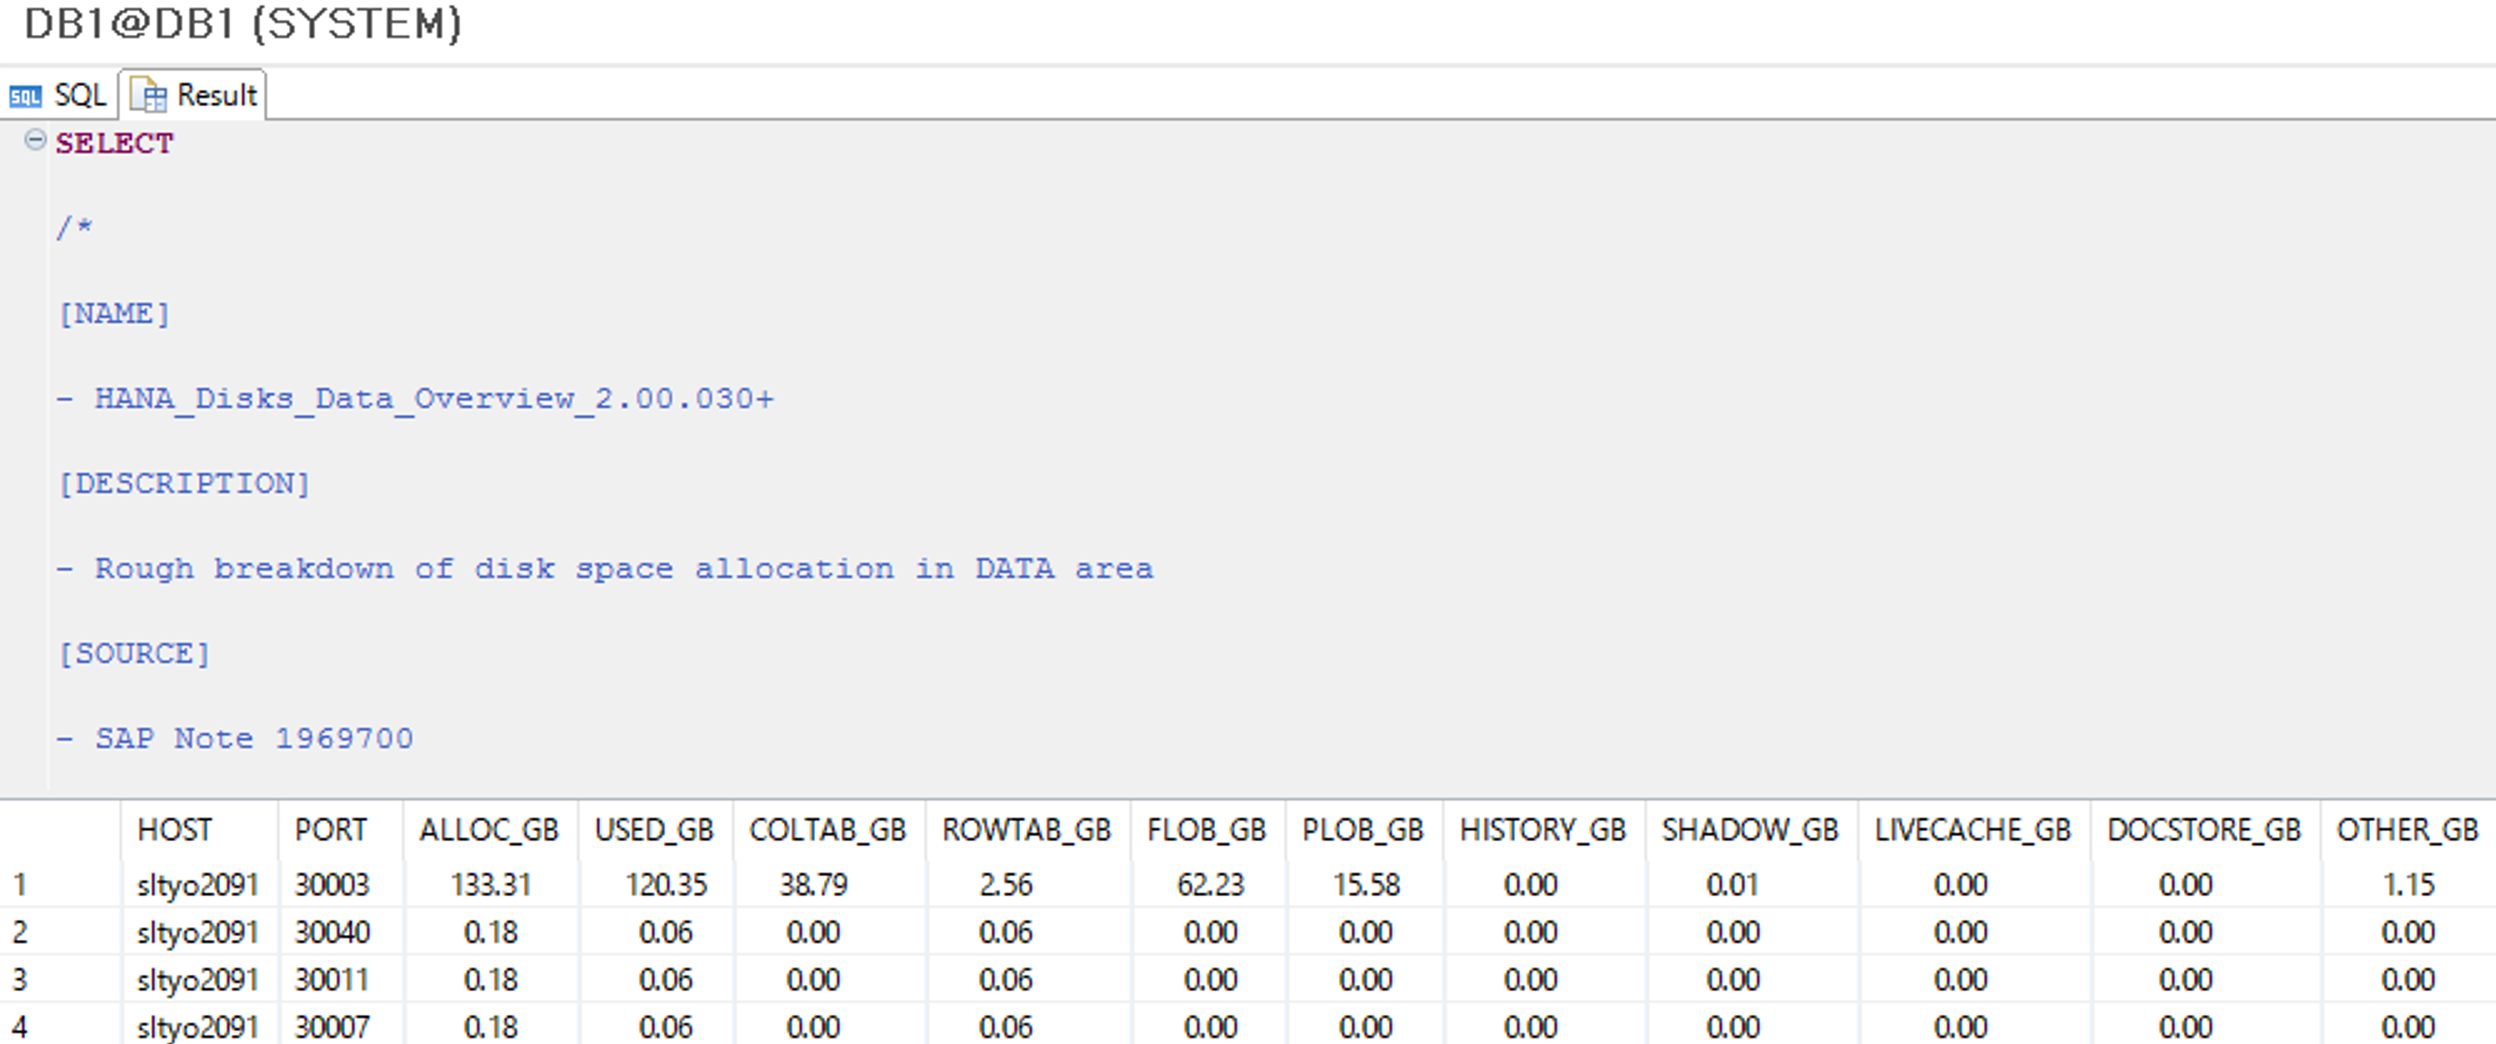2496x1044 pixels.
Task: Click OTHER_GB value 1.15
Action: 2408,885
